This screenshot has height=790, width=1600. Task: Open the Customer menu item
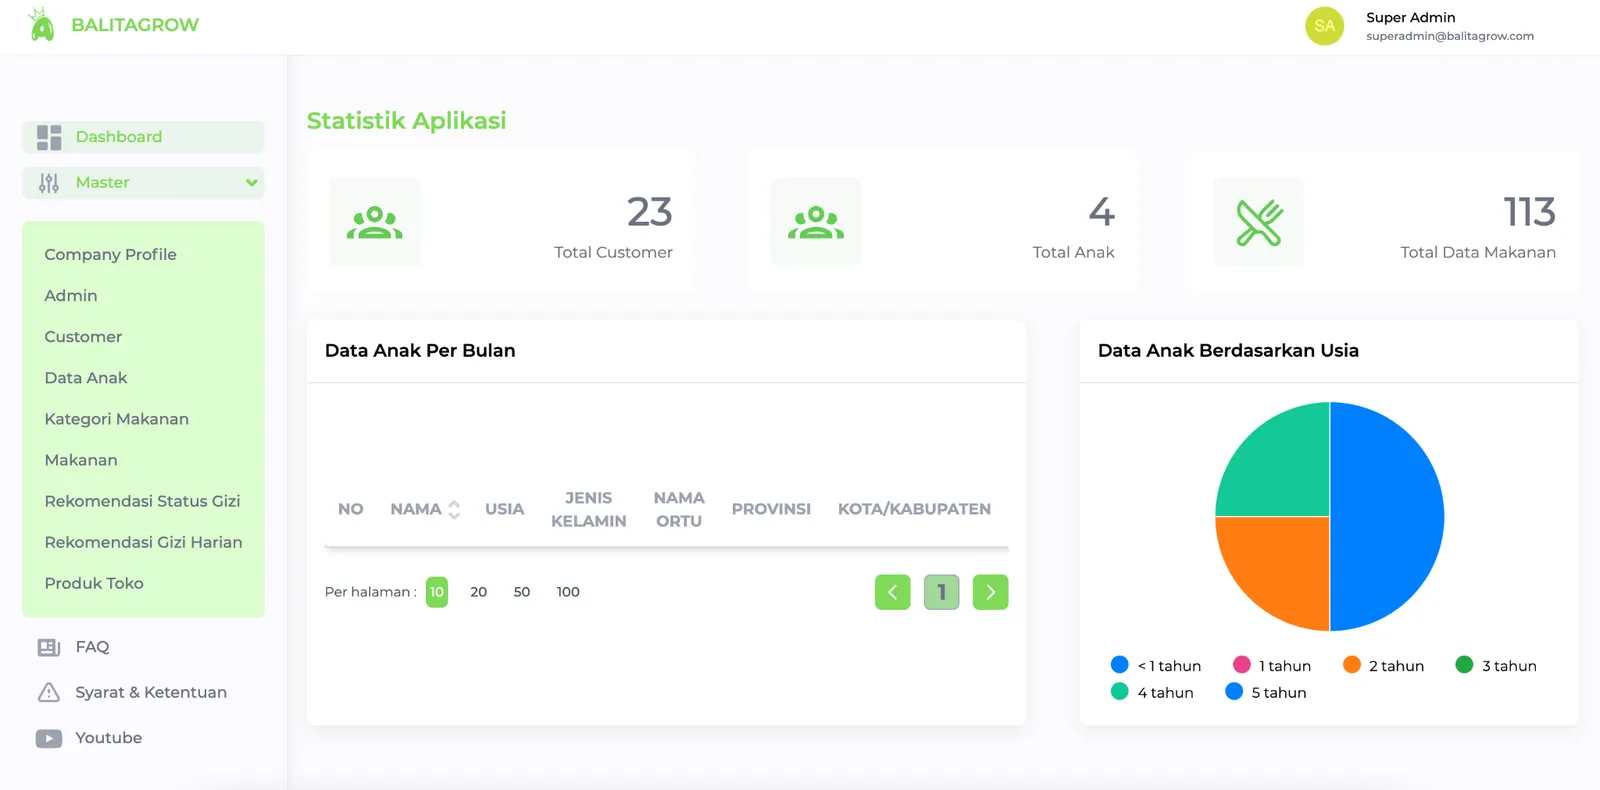coord(83,337)
